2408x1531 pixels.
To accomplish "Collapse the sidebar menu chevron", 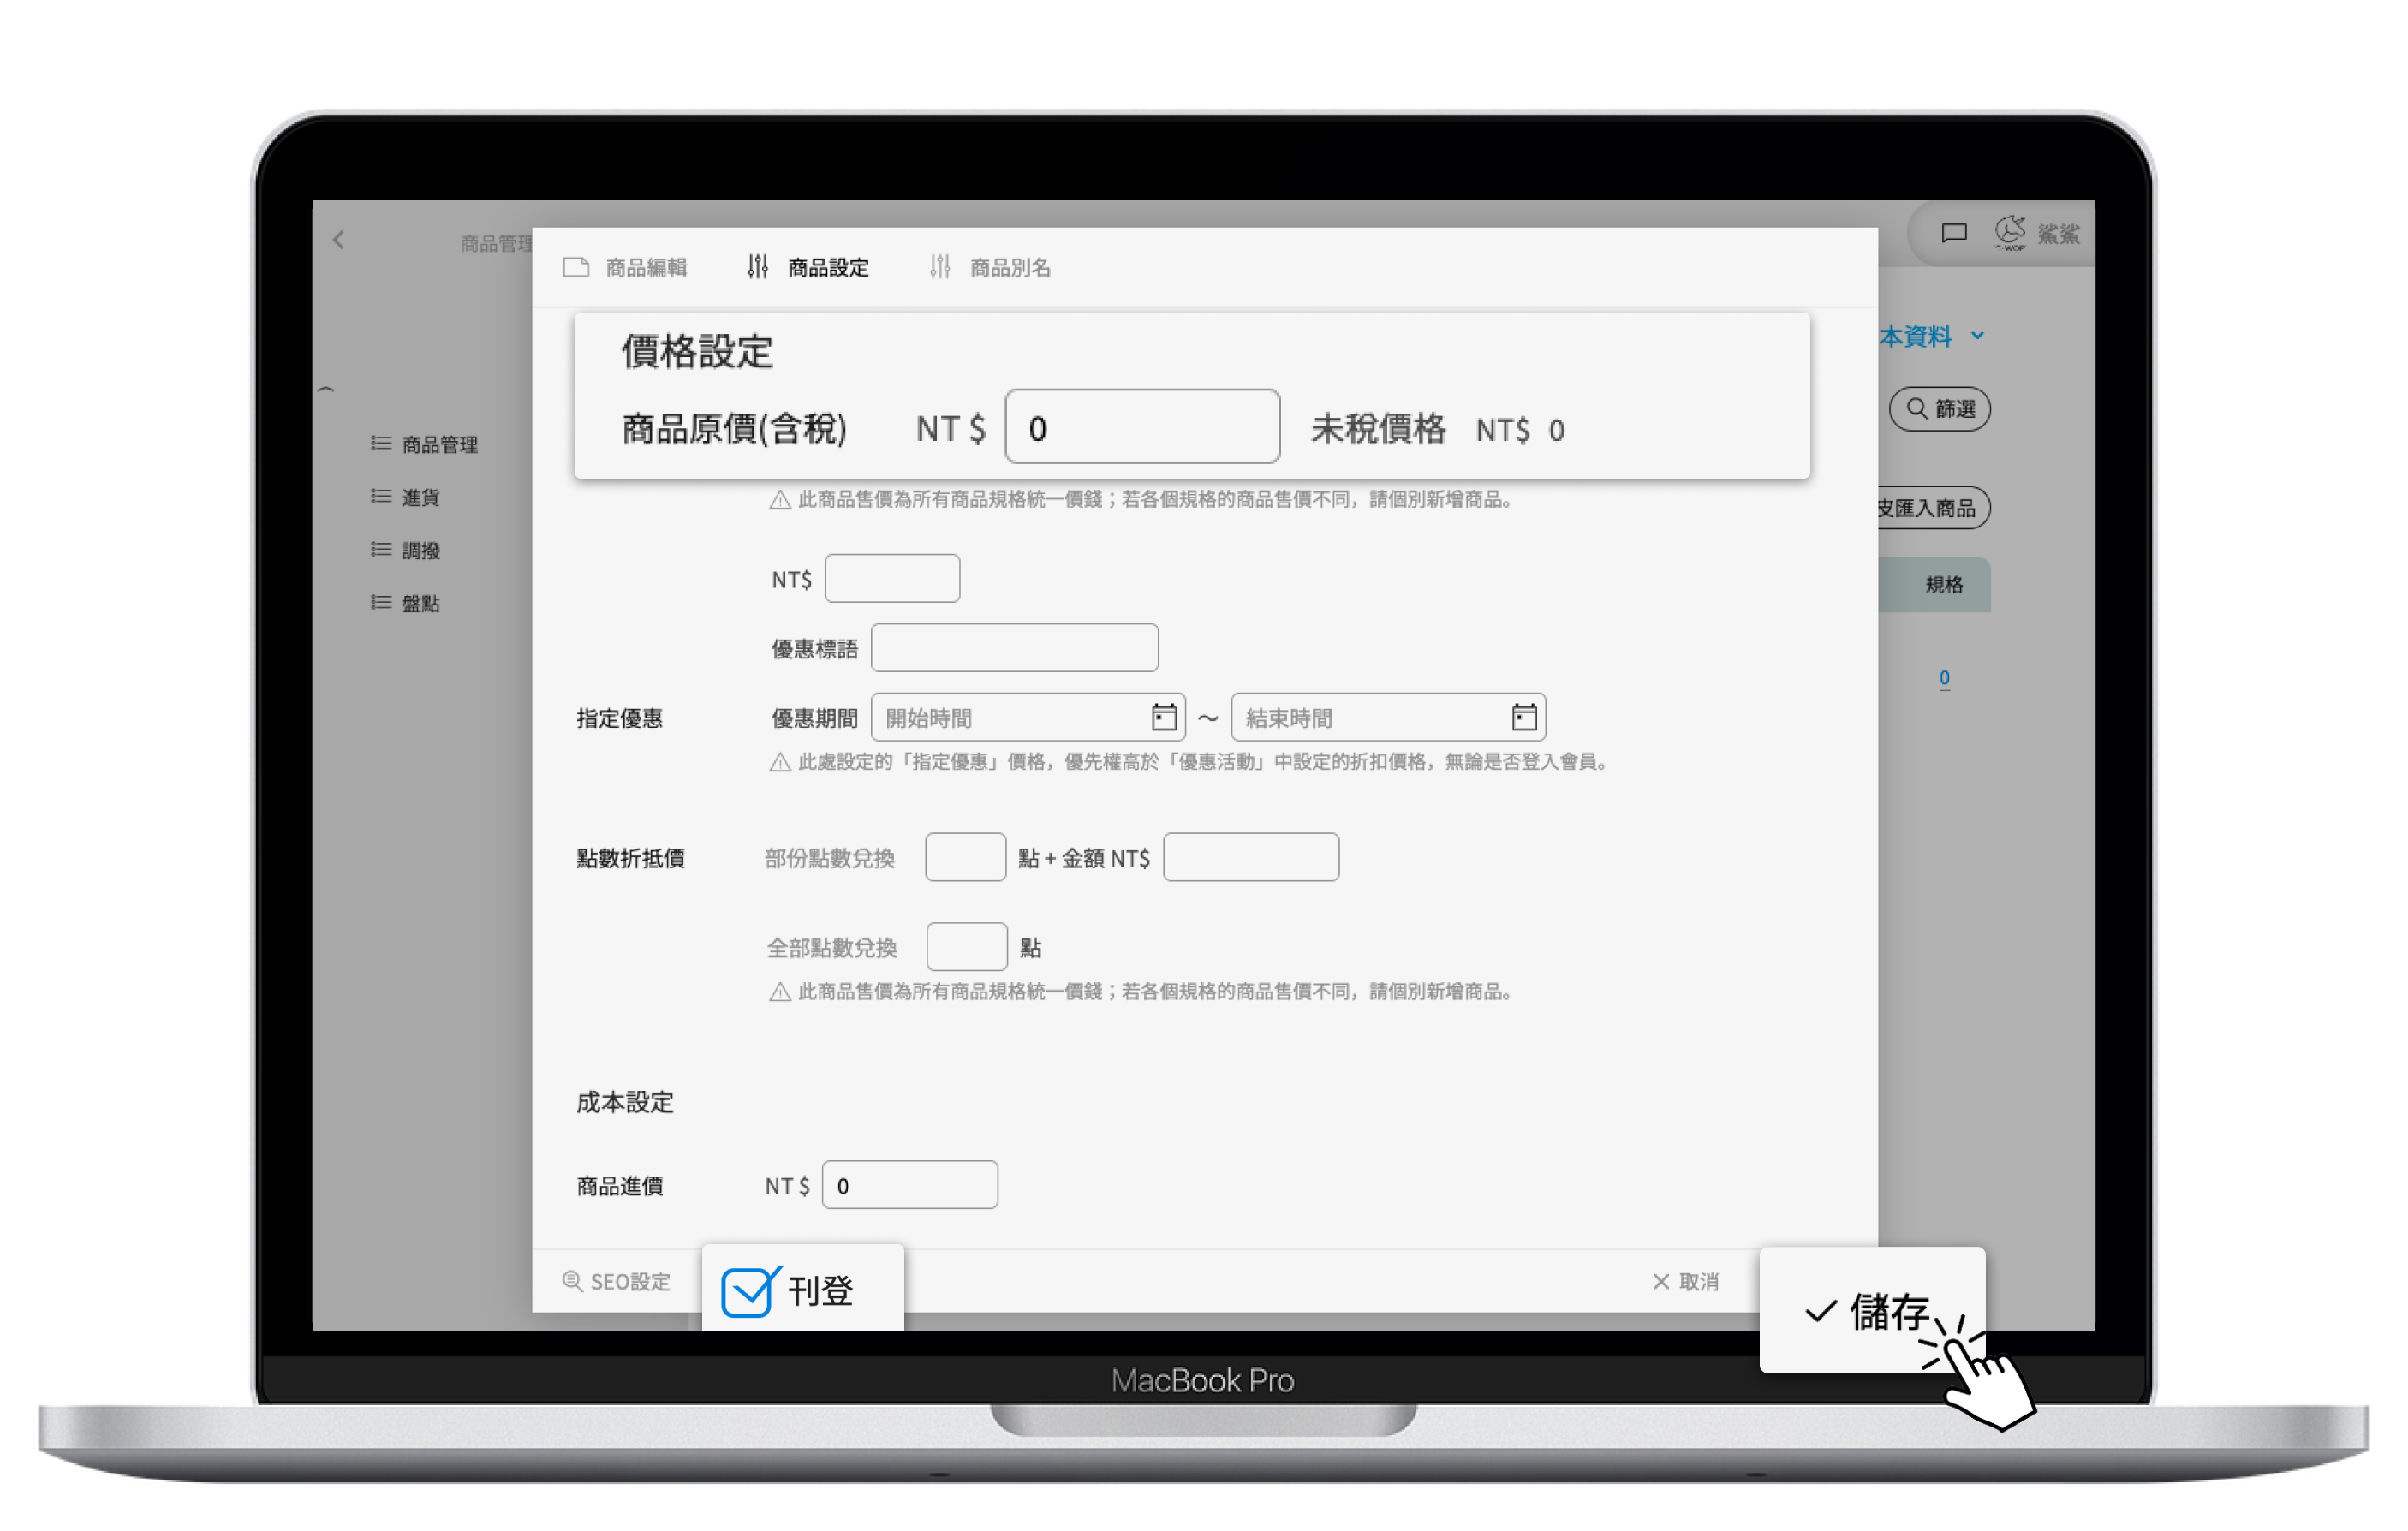I will pyautogui.click(x=326, y=389).
